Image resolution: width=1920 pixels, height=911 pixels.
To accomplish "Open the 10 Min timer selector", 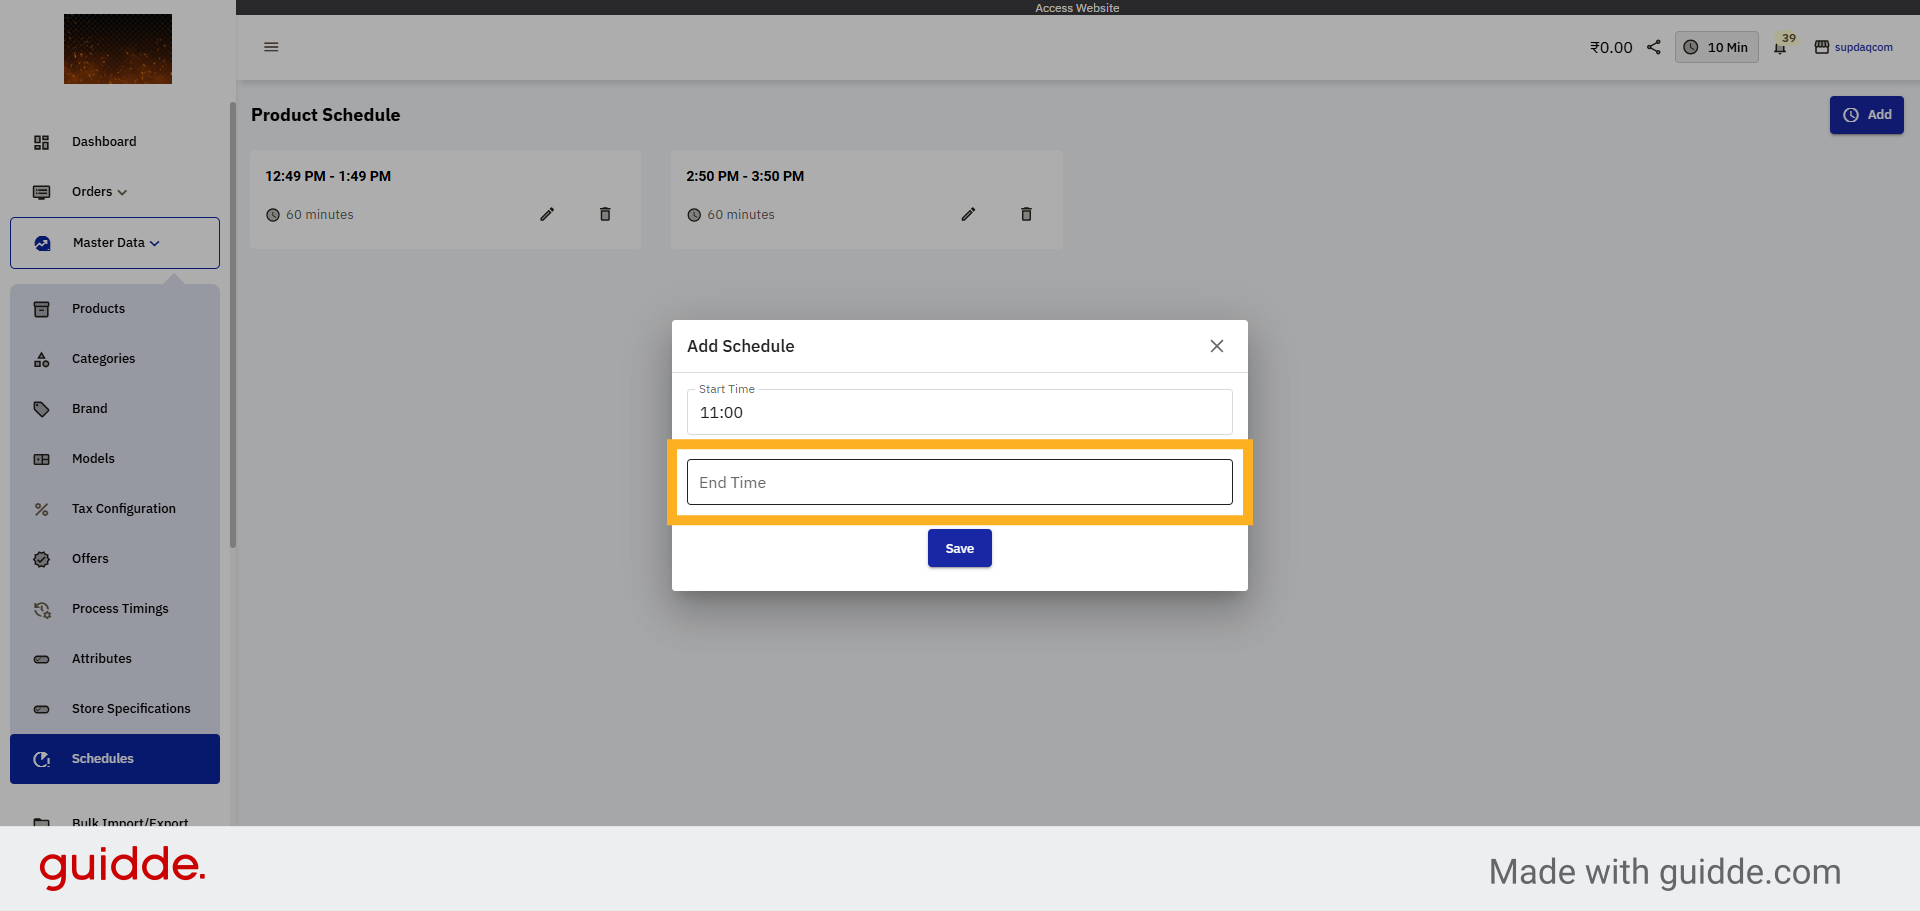I will (1716, 47).
